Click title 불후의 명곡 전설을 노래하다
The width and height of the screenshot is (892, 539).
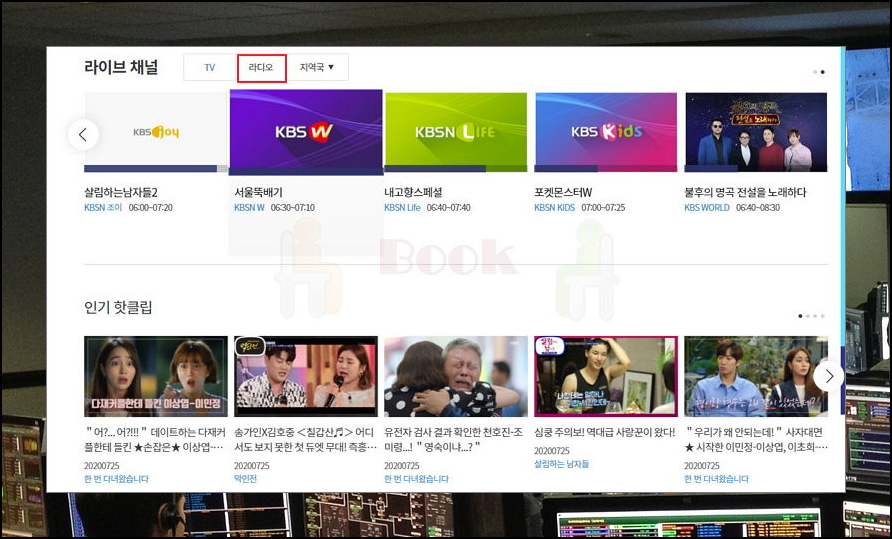745,192
